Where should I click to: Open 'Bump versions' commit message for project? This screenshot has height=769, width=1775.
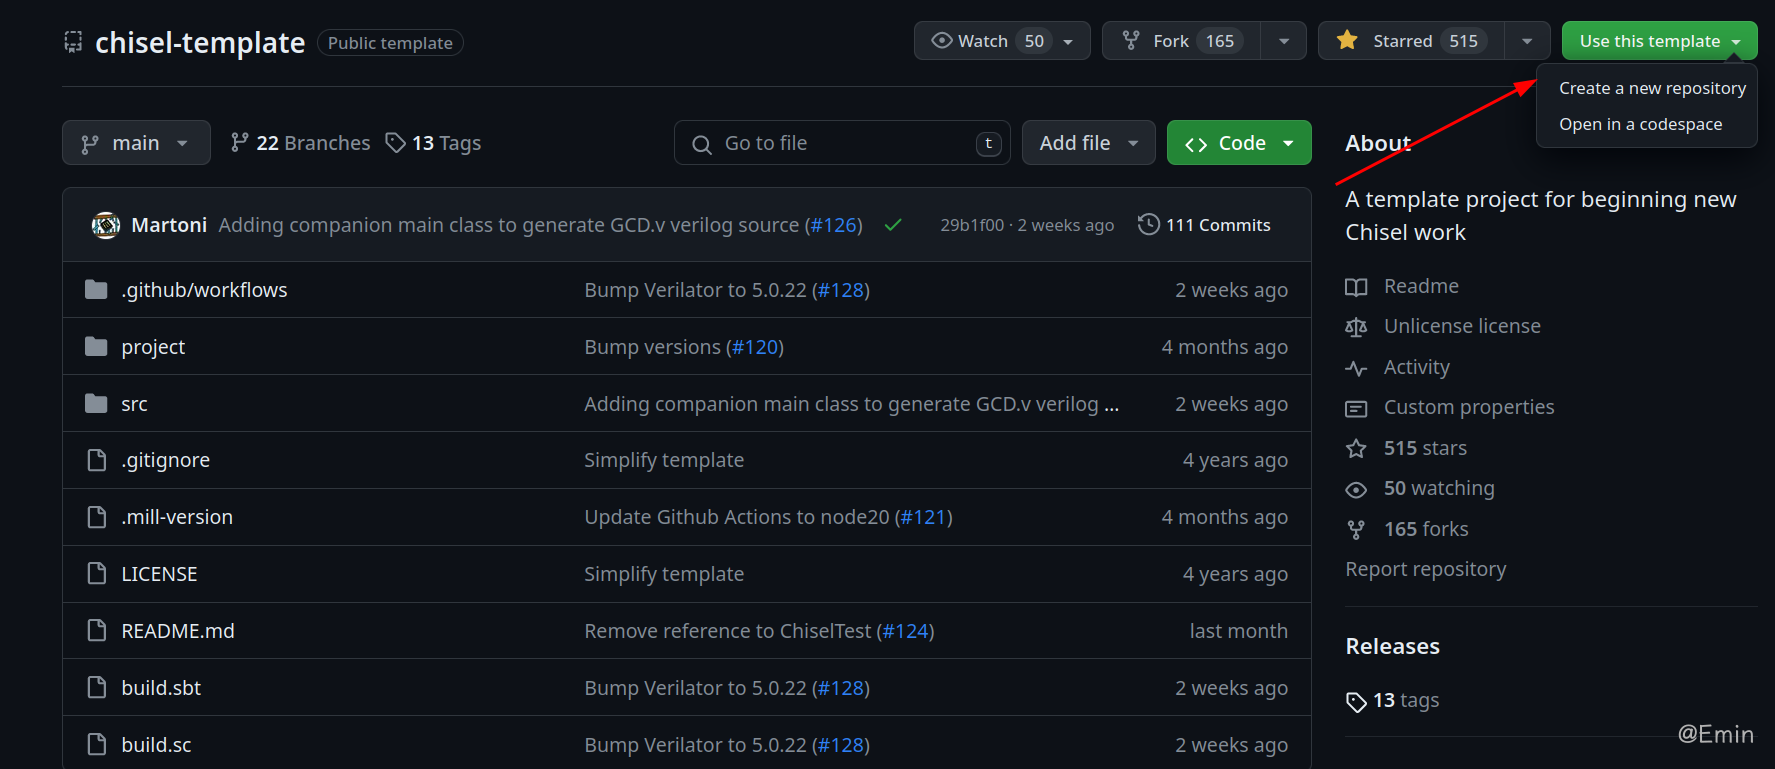tap(652, 347)
